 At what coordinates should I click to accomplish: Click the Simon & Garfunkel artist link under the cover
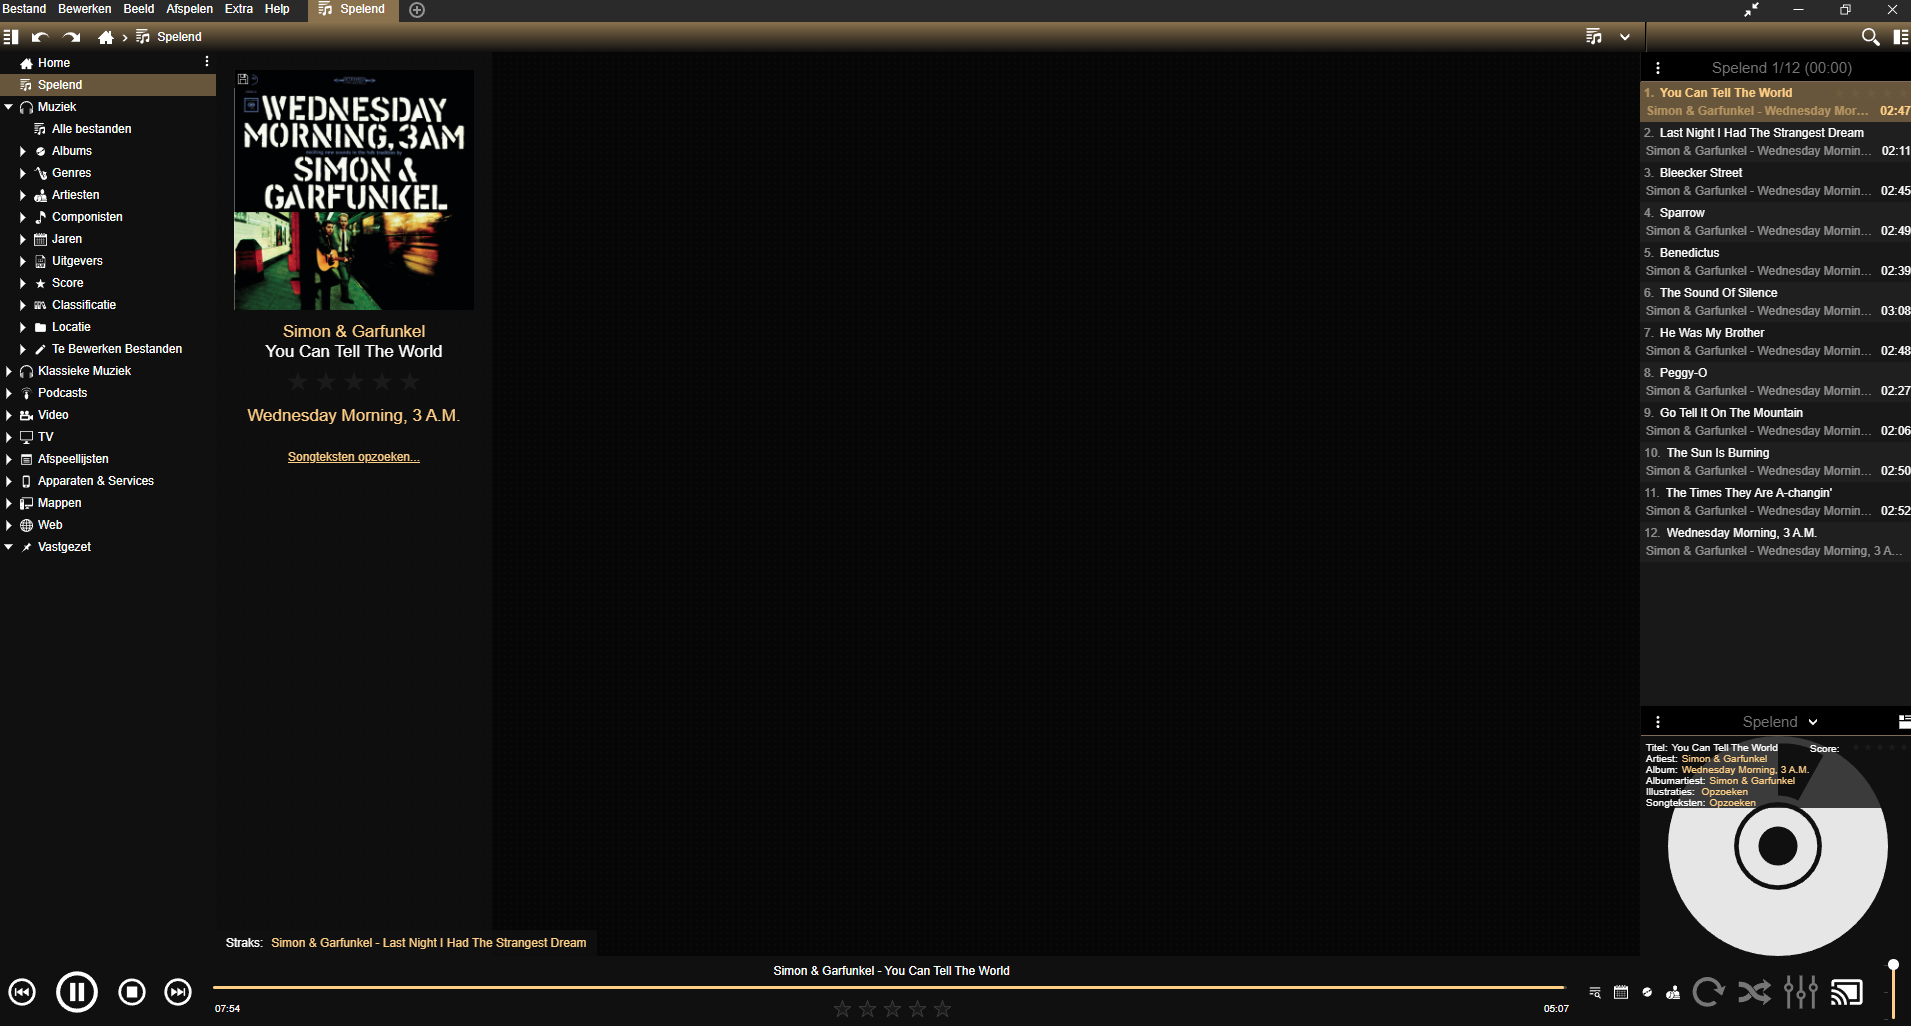click(354, 331)
